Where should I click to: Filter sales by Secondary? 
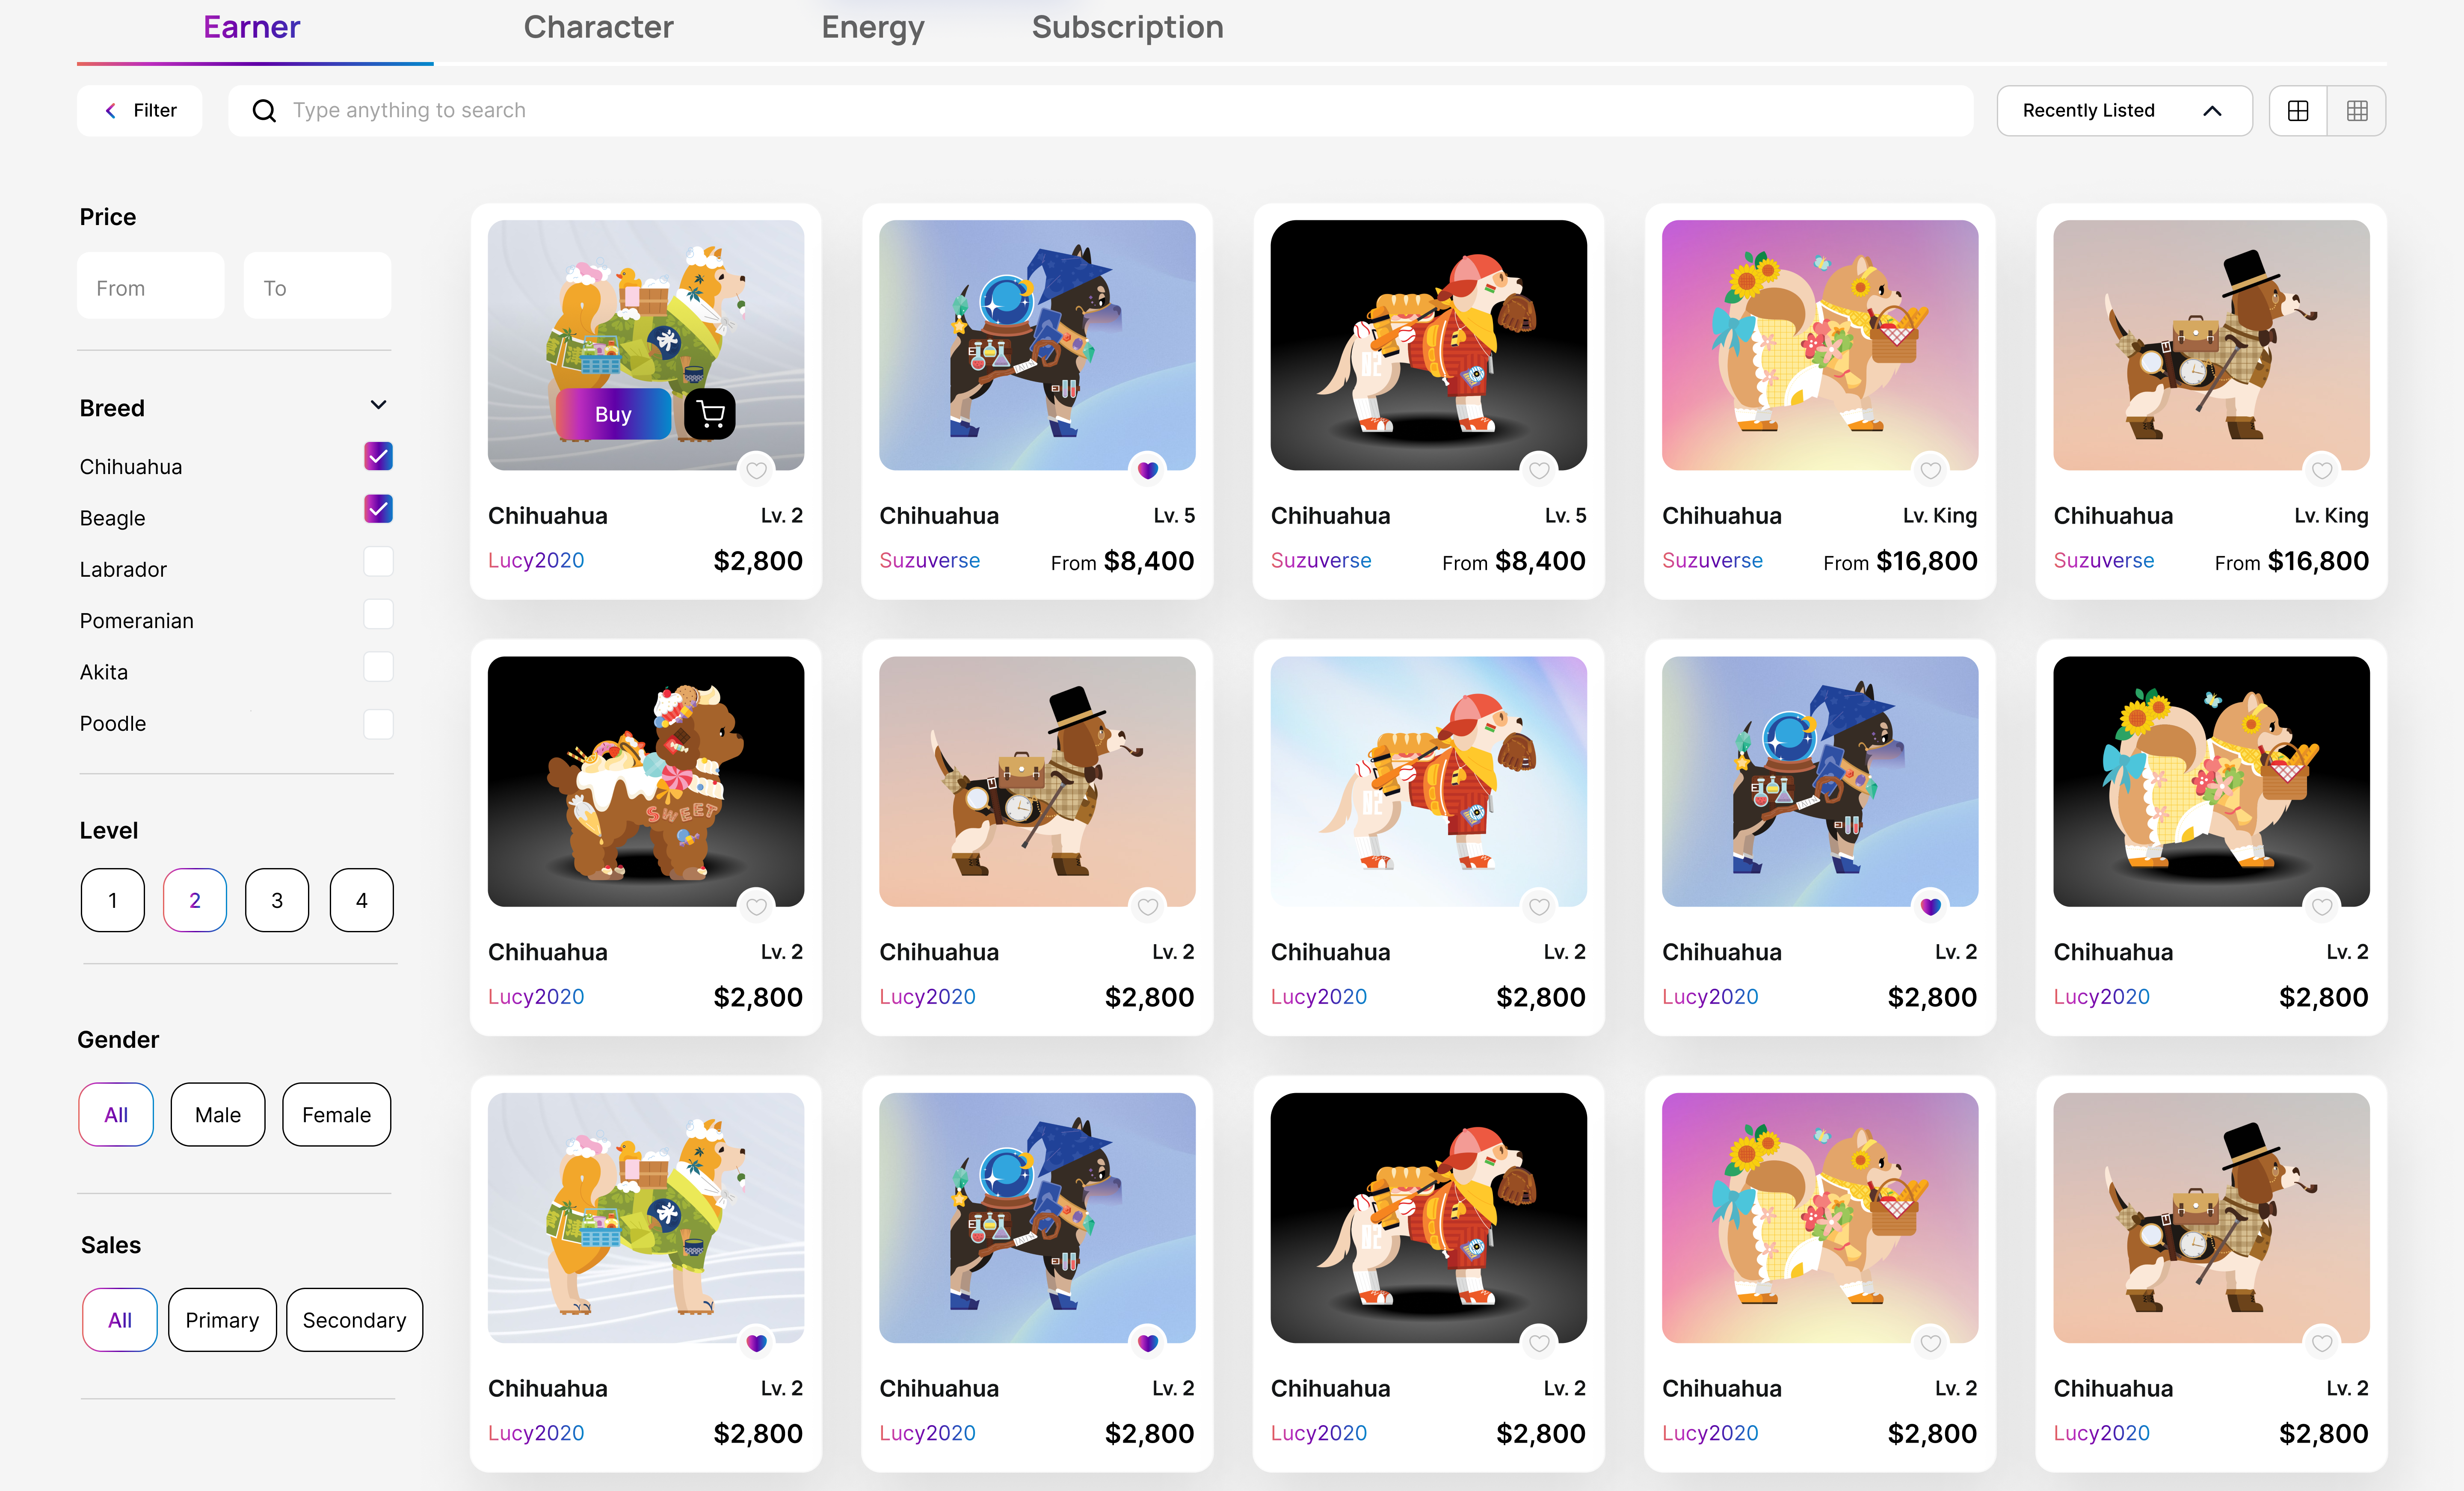point(354,1320)
